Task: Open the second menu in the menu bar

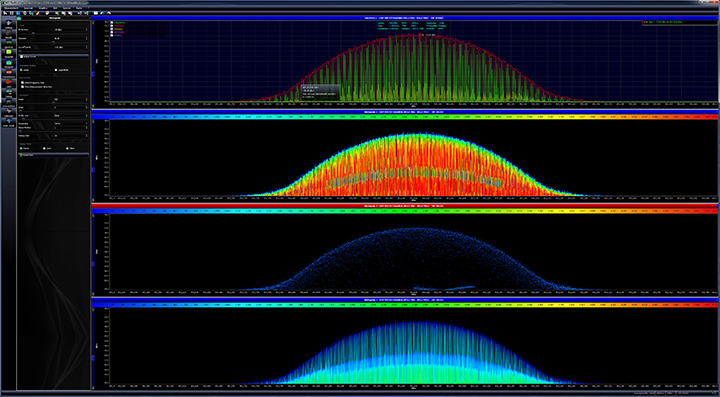Action: (x=28, y=8)
